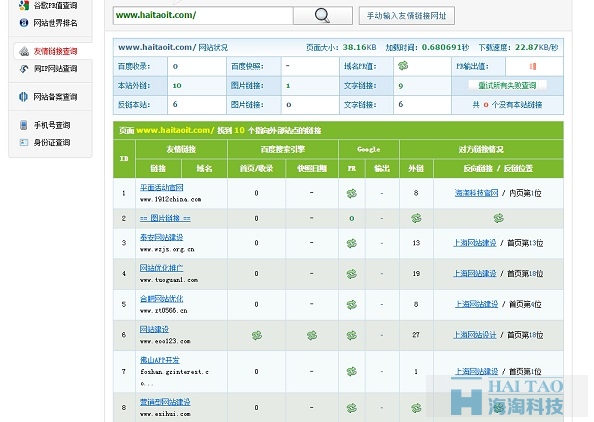The height and width of the screenshot is (422, 594).
Task: Open the 上海网站设计 backlink in row 6
Action: click(x=475, y=335)
